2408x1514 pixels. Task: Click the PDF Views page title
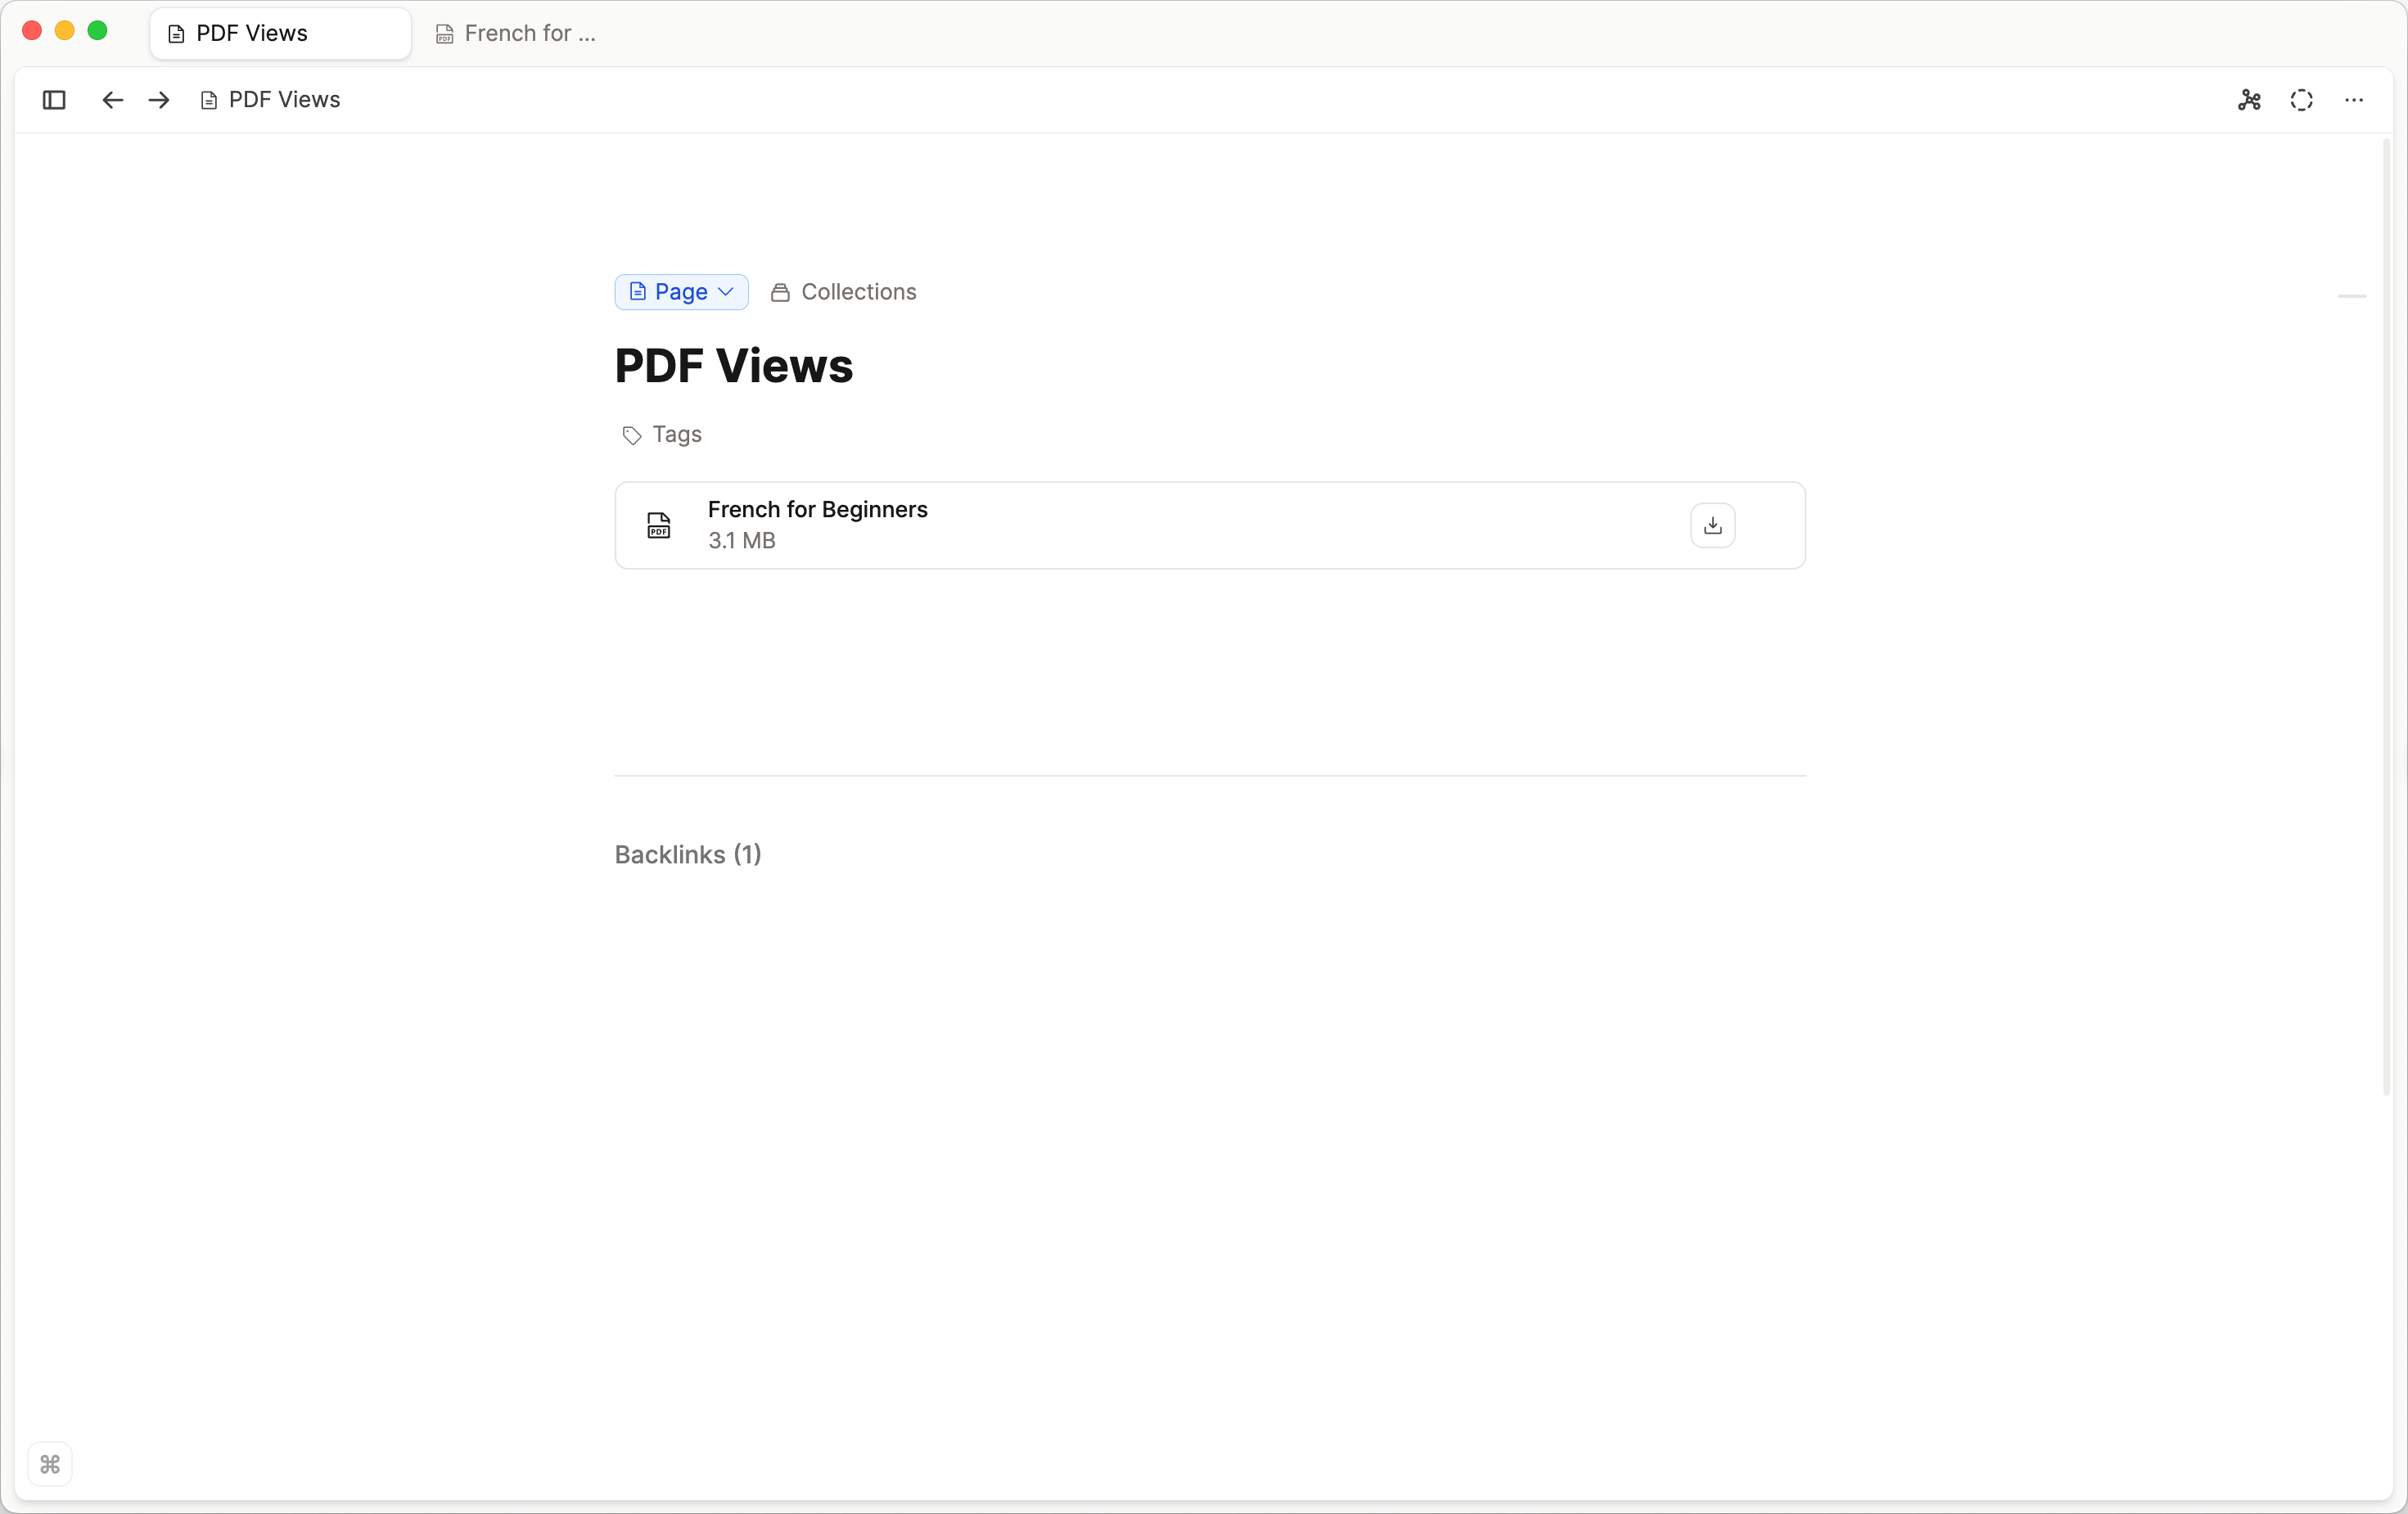coord(734,366)
